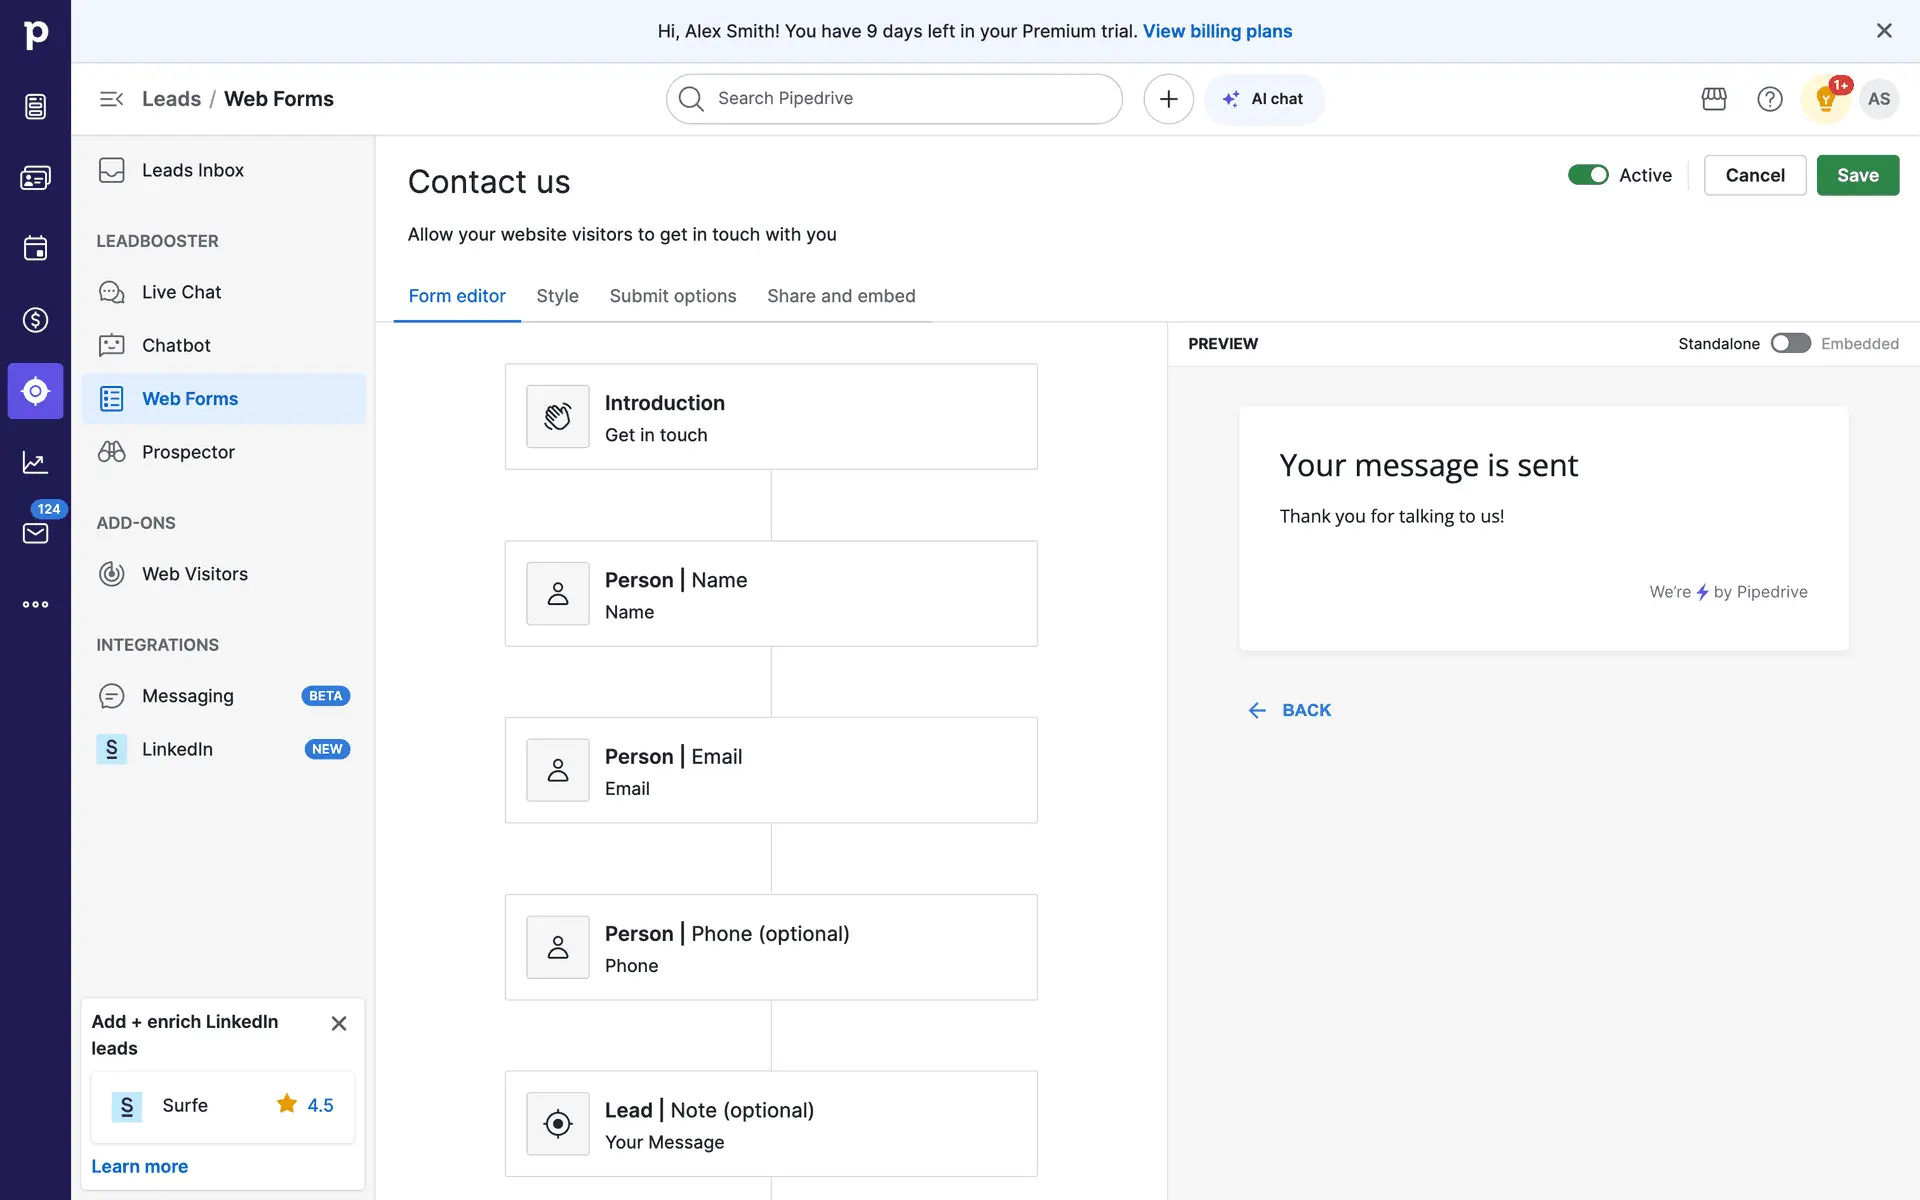Expand the more options dots in sidebar

35,604
